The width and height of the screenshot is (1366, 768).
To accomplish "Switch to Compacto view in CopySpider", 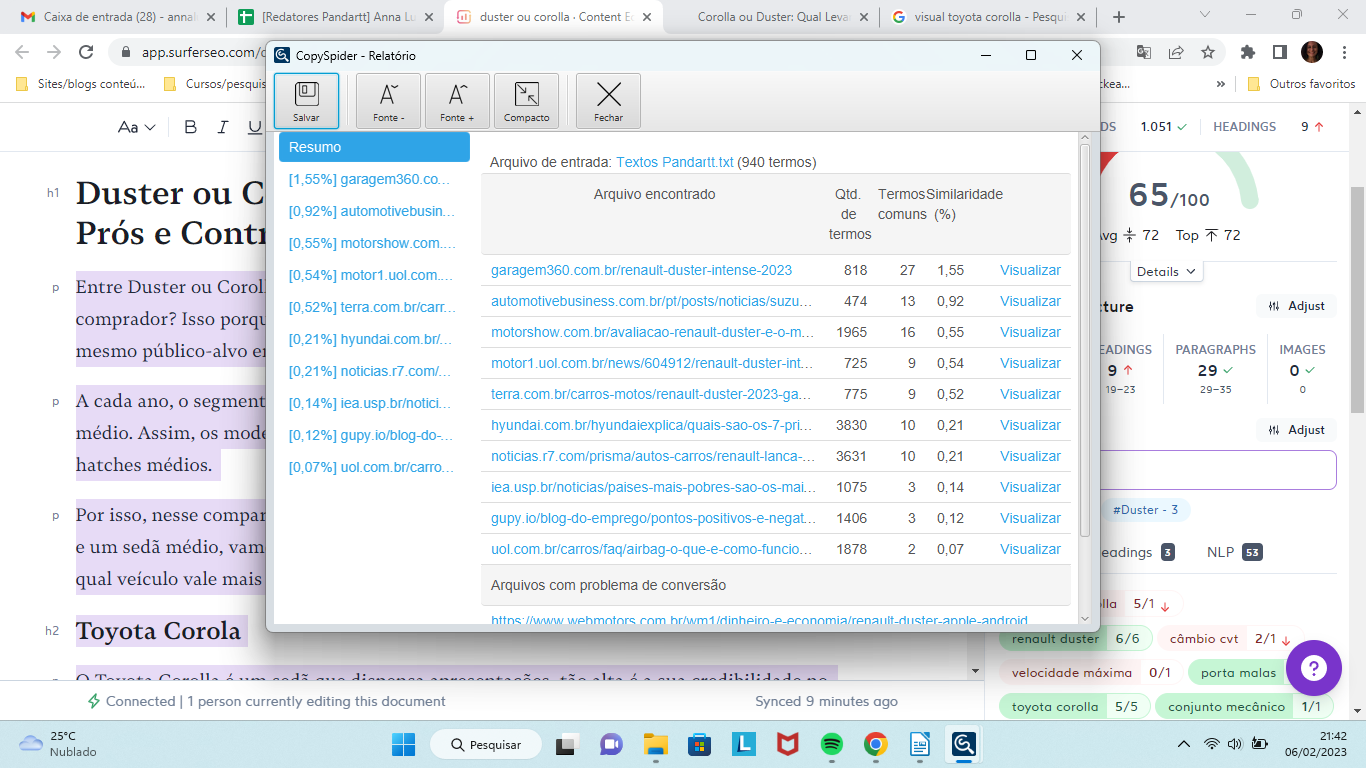I will coord(526,101).
